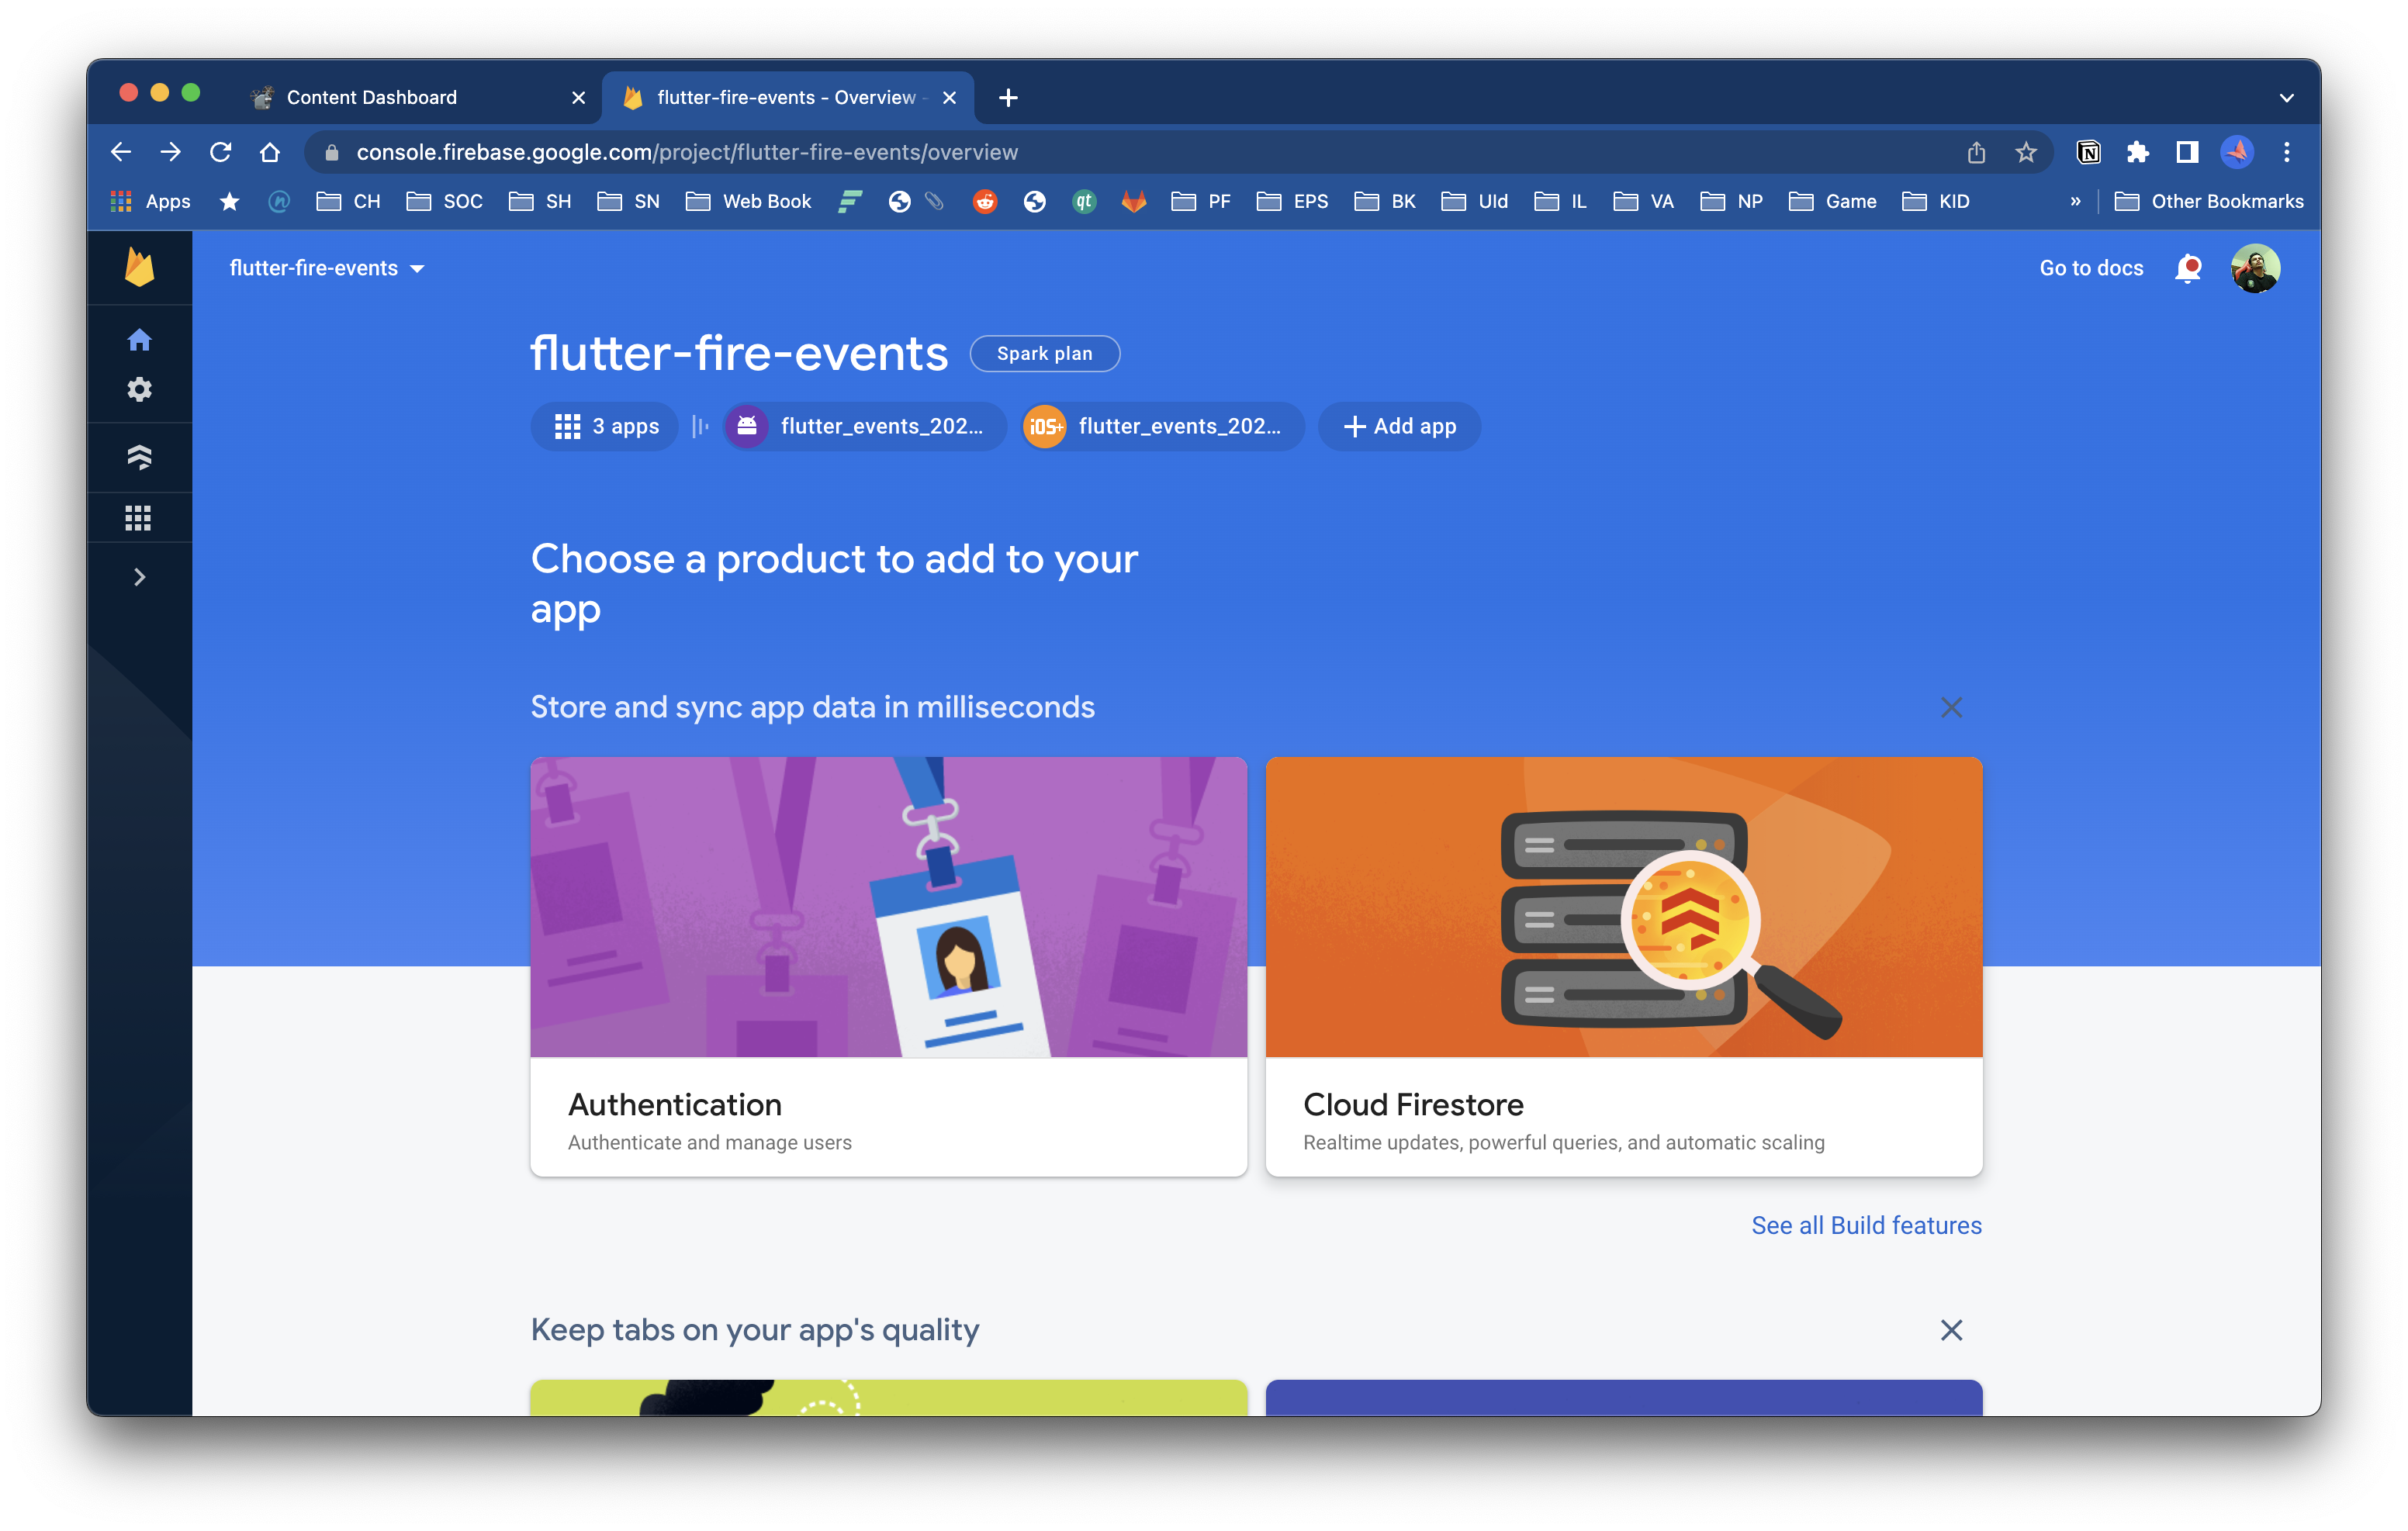Open the Chrome profile avatar

click(2237, 152)
